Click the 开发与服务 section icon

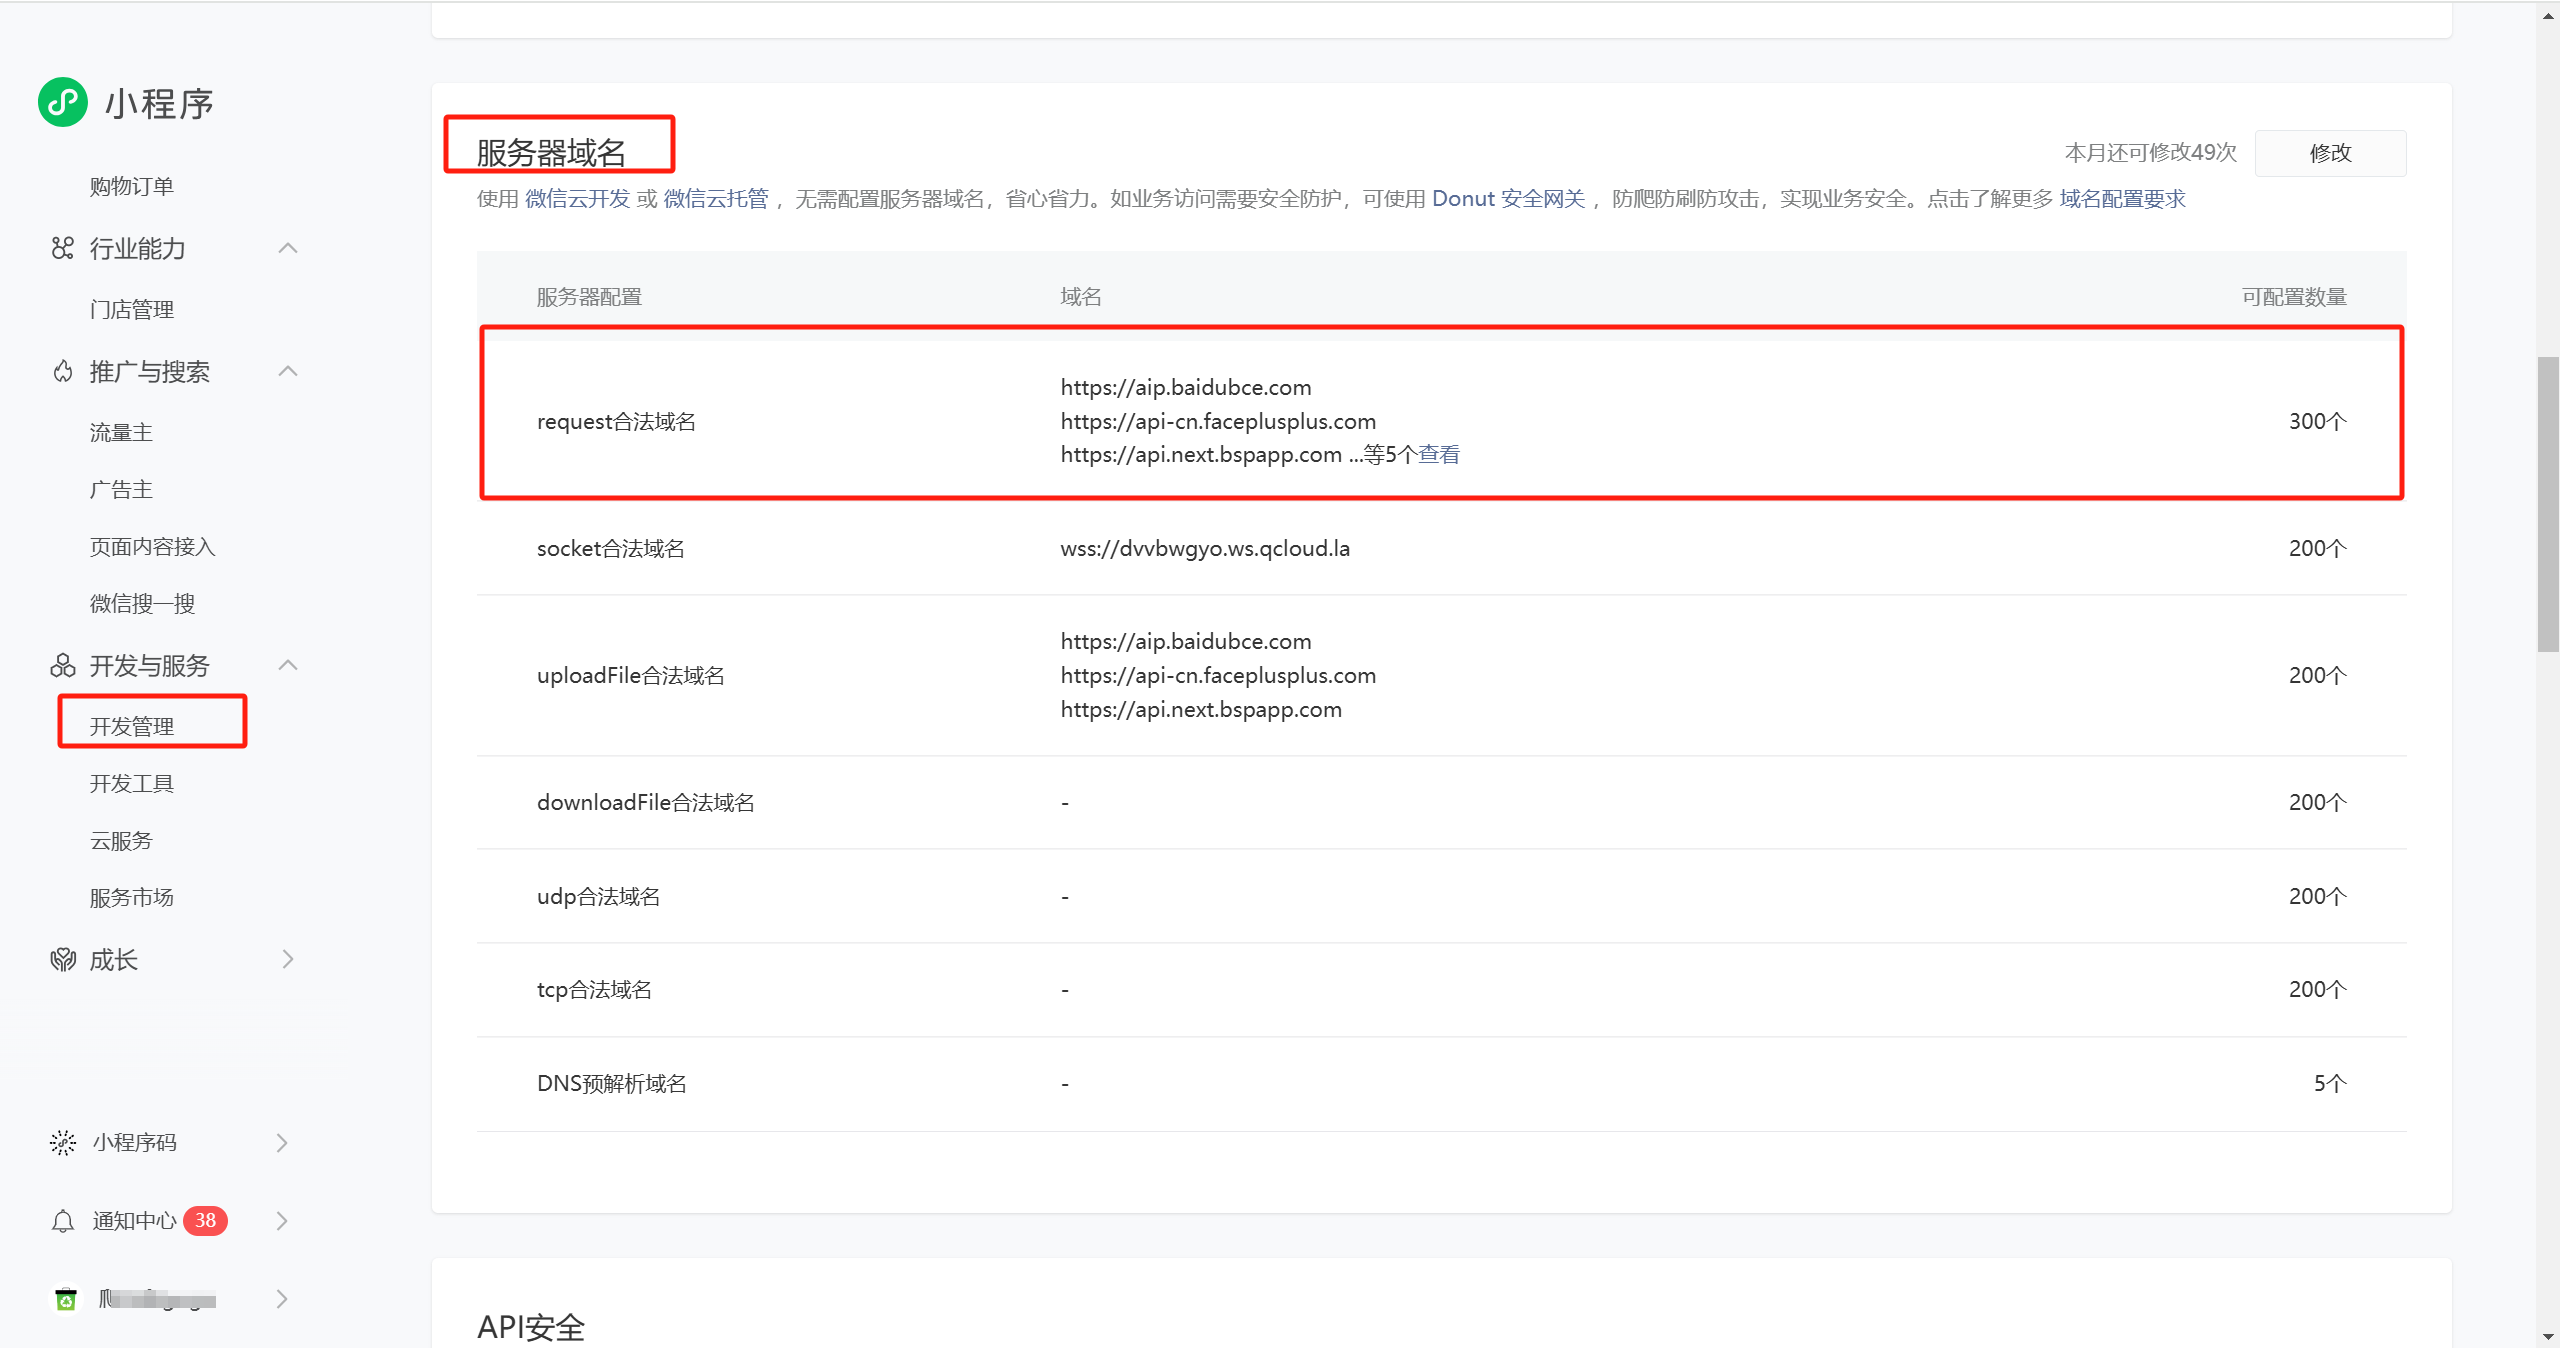[x=63, y=666]
